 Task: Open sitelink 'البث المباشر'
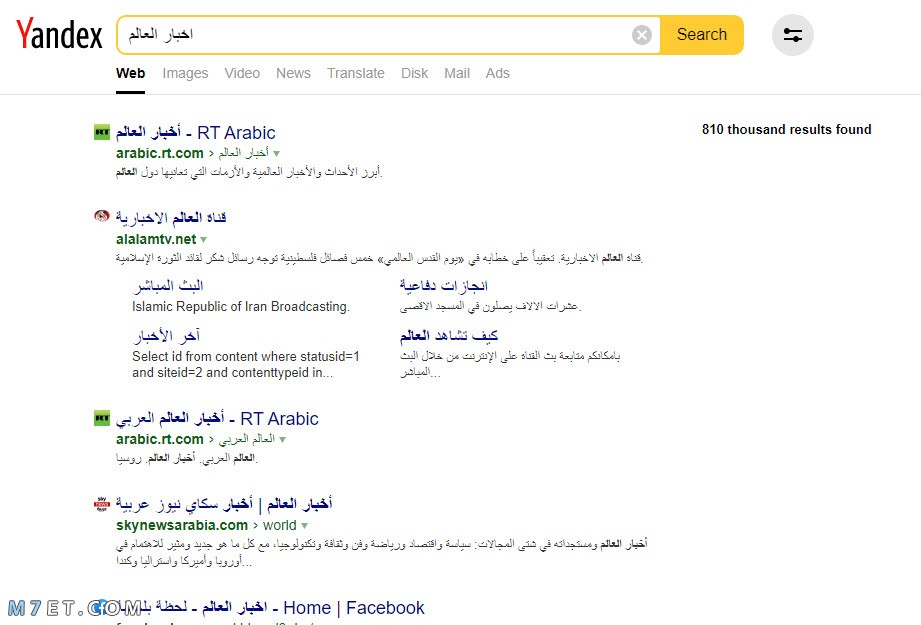click(x=168, y=286)
